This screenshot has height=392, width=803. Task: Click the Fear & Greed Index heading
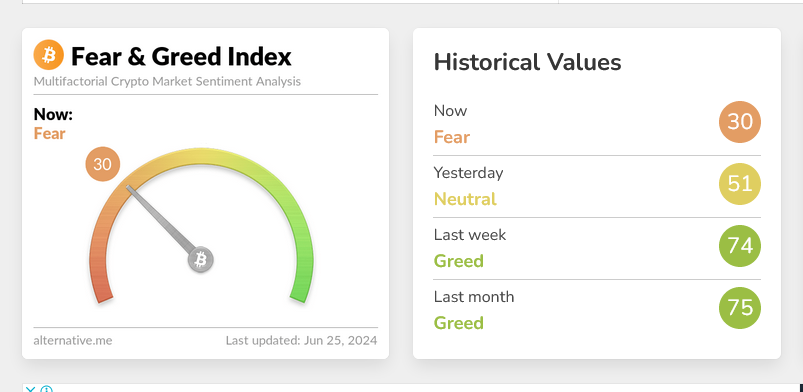(x=181, y=56)
